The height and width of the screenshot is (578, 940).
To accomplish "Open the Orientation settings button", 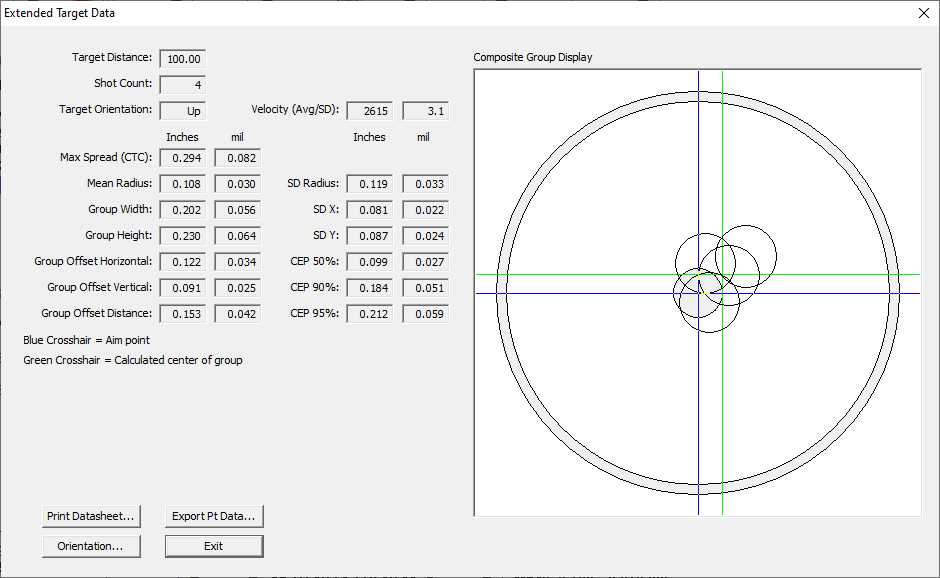I will pos(91,546).
